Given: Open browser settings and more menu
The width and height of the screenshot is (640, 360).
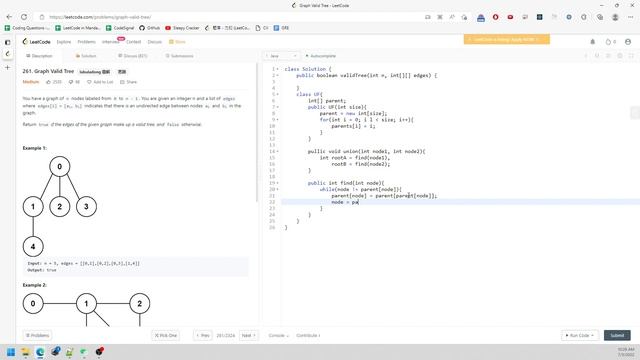Looking at the screenshot, I should click(631, 17).
